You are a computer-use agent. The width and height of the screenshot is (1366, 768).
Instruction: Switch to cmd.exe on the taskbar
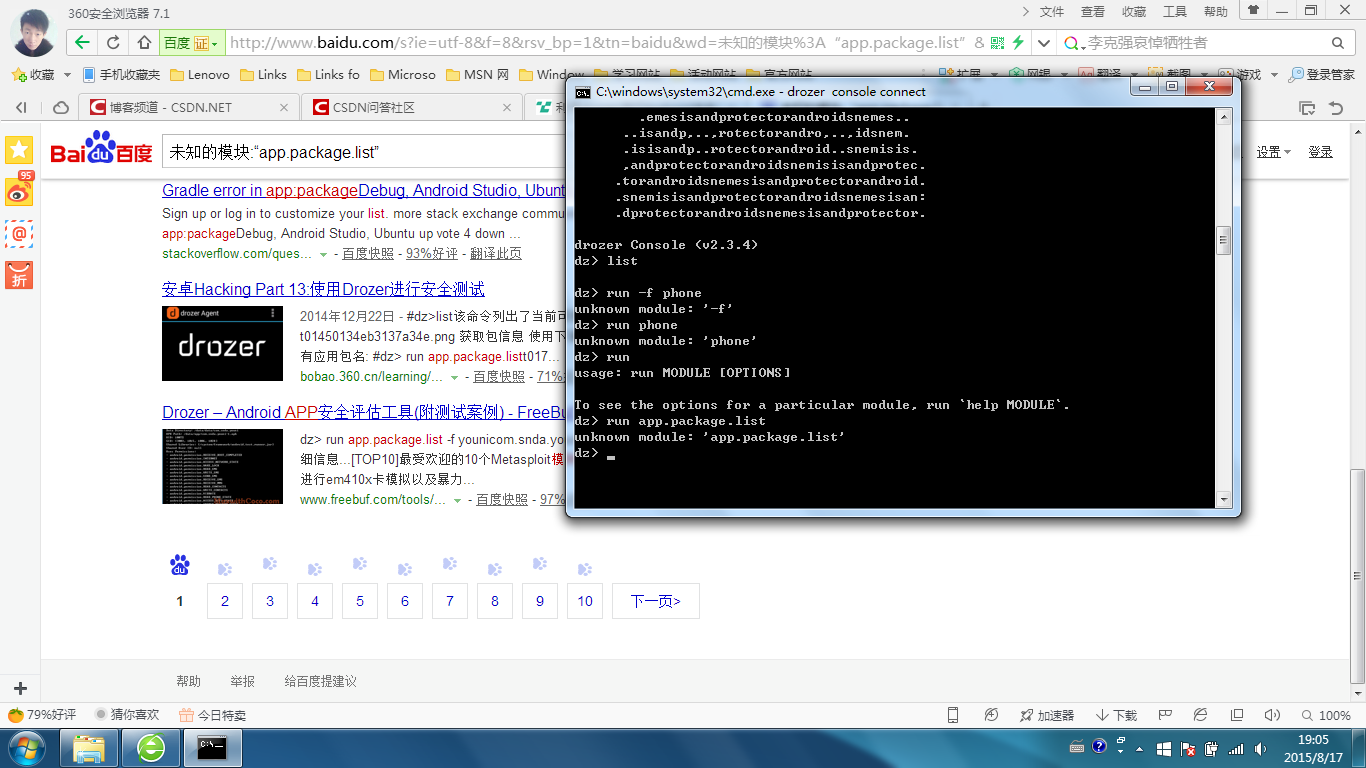(x=214, y=748)
